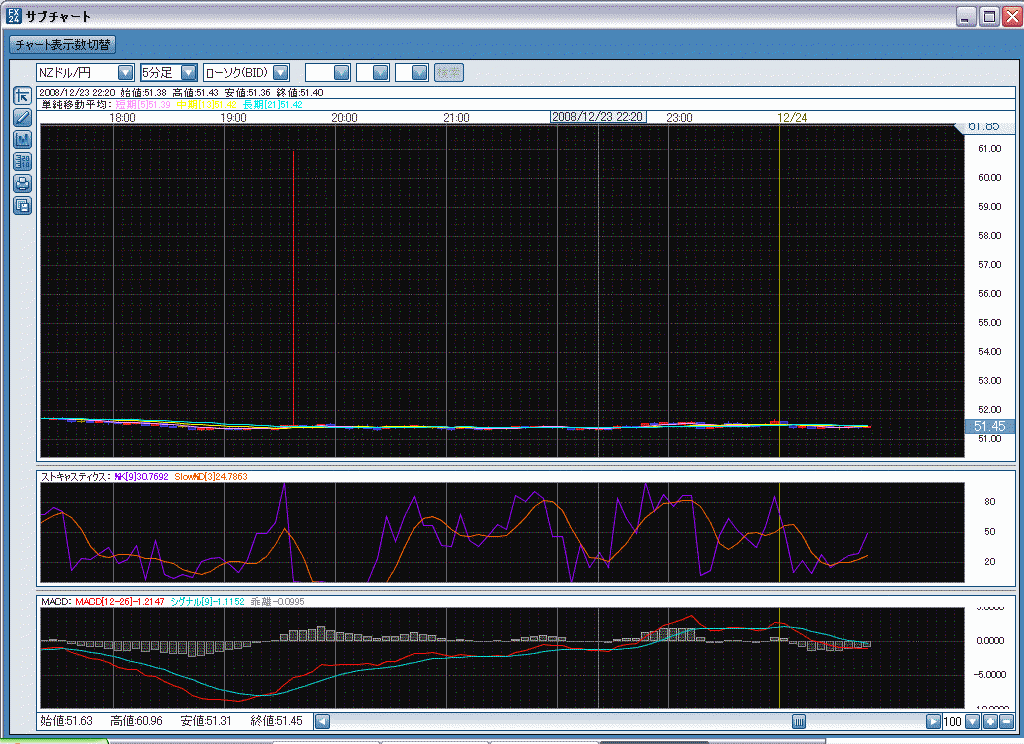Open the first empty date dropdown
The image size is (1024, 744).
[341, 72]
